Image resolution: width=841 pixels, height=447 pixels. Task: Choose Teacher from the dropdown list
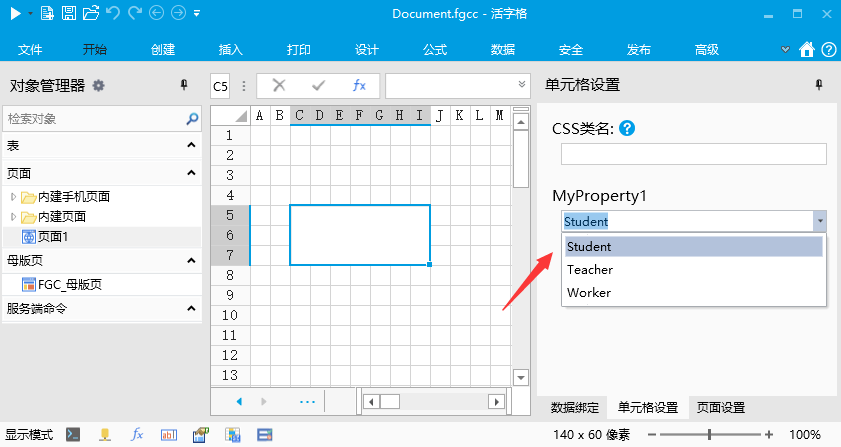694,269
